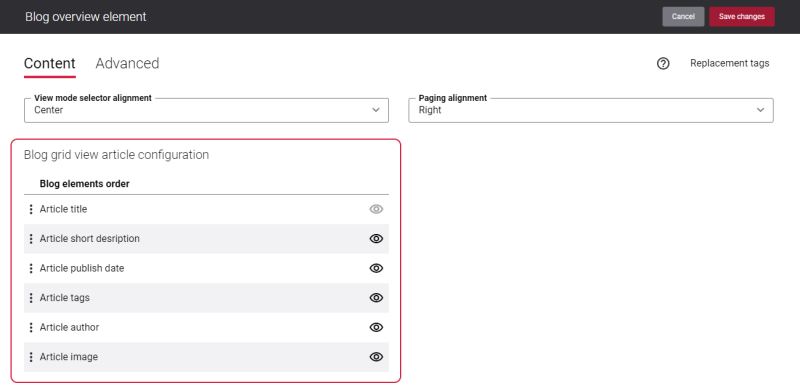800x391 pixels.
Task: Click drag handle dots for Article short desription
Action: click(x=31, y=239)
